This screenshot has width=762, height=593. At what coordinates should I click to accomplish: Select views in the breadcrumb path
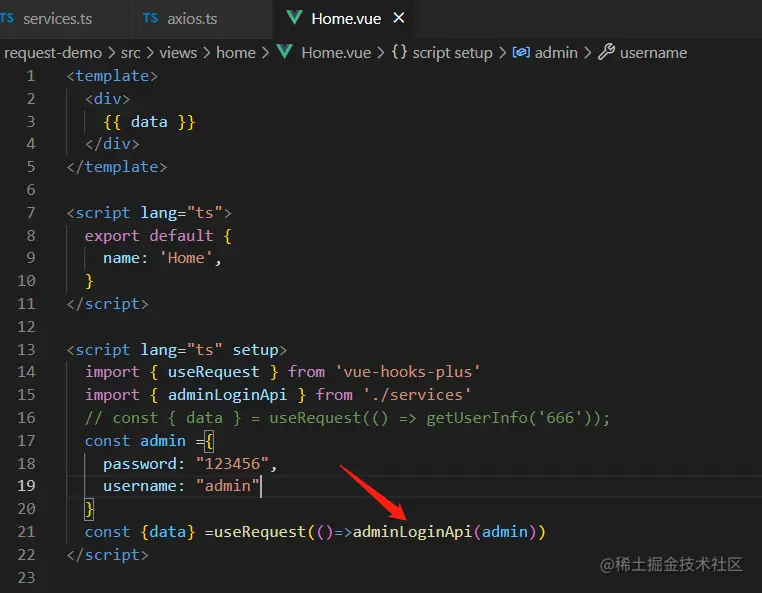178,52
